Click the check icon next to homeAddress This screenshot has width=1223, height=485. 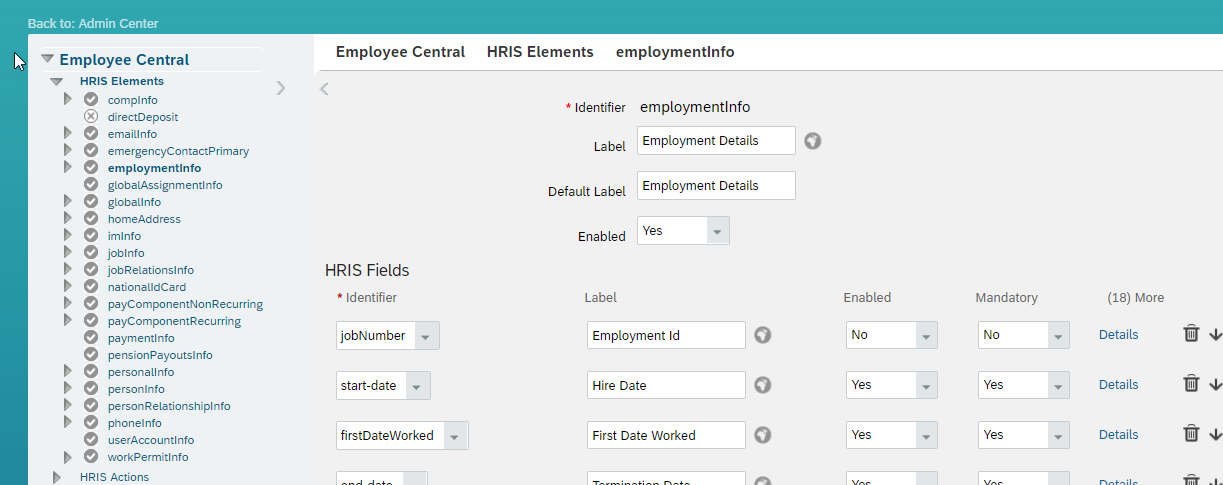91,219
